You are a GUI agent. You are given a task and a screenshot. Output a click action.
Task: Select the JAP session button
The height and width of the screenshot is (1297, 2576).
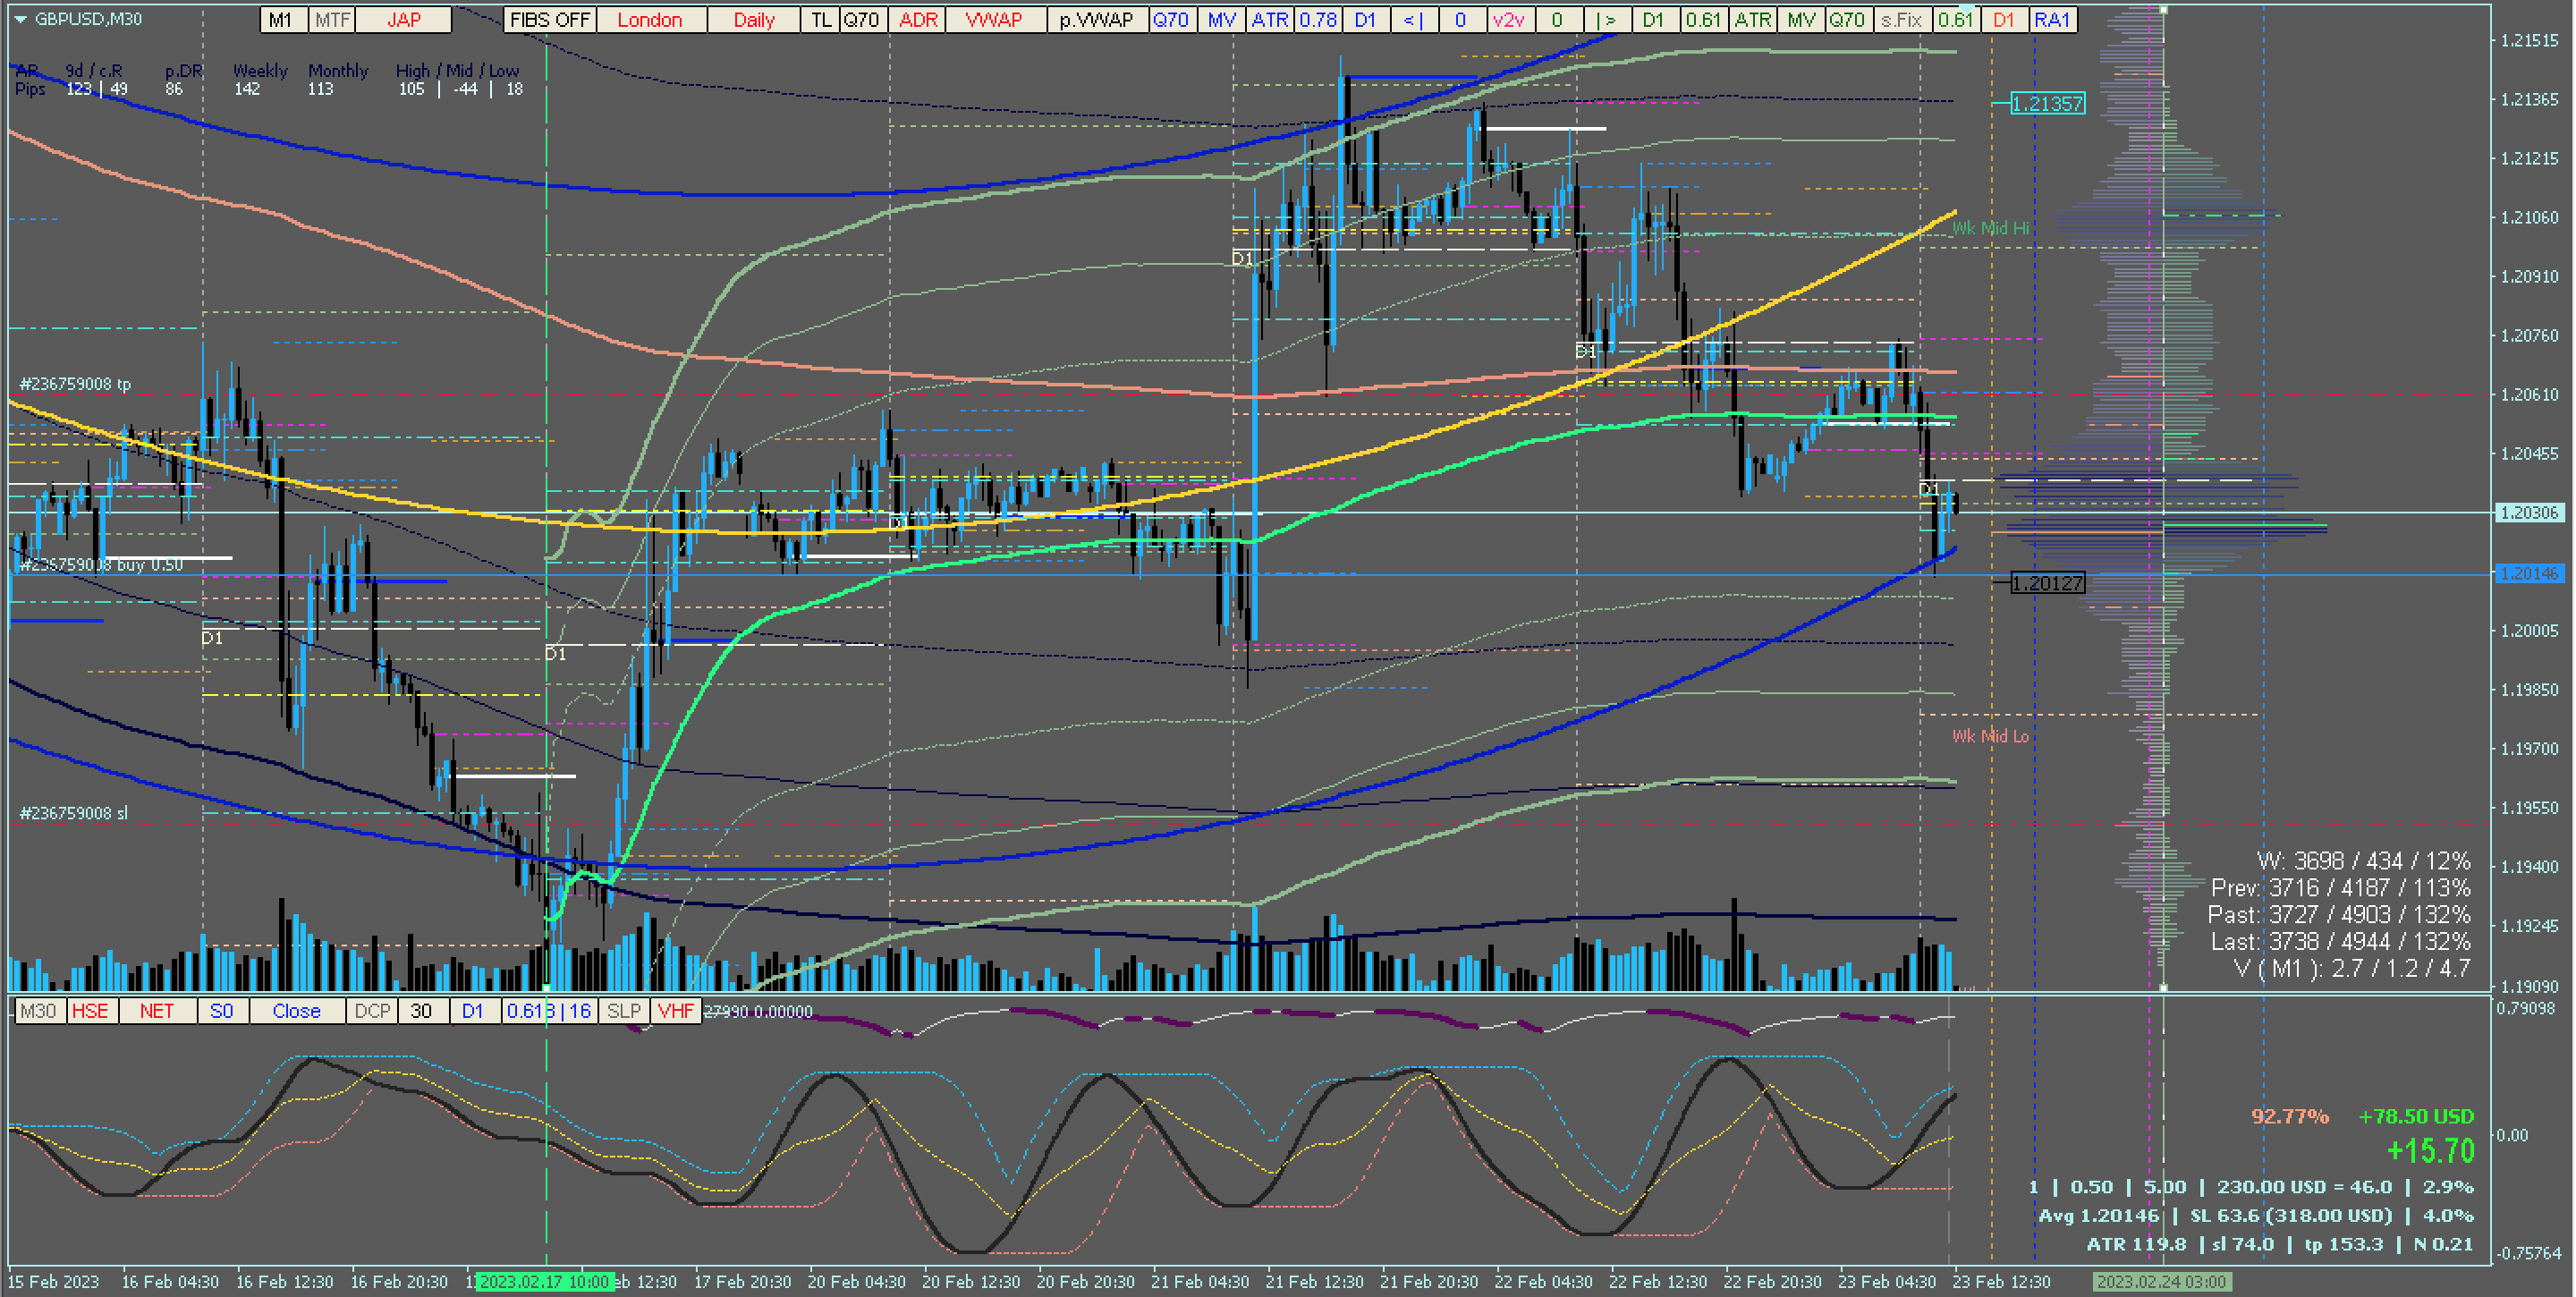coord(403,20)
